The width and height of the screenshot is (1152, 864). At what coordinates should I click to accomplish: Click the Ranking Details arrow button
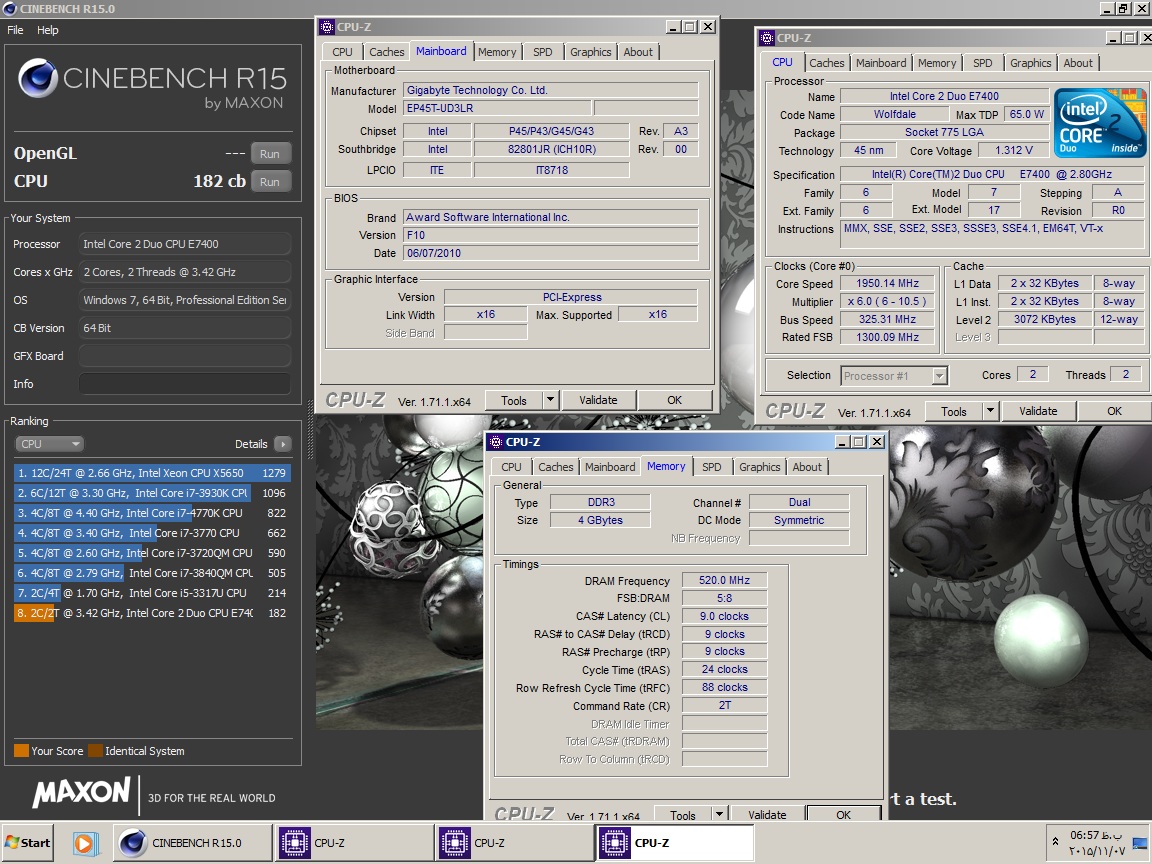tap(283, 444)
